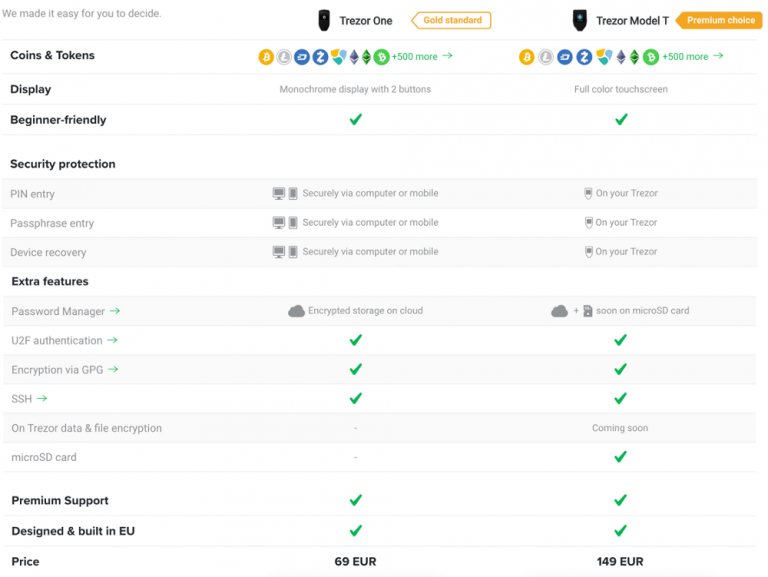Click 'Monochrome display with 2 buttons' text
The height and width of the screenshot is (577, 768).
(x=355, y=89)
